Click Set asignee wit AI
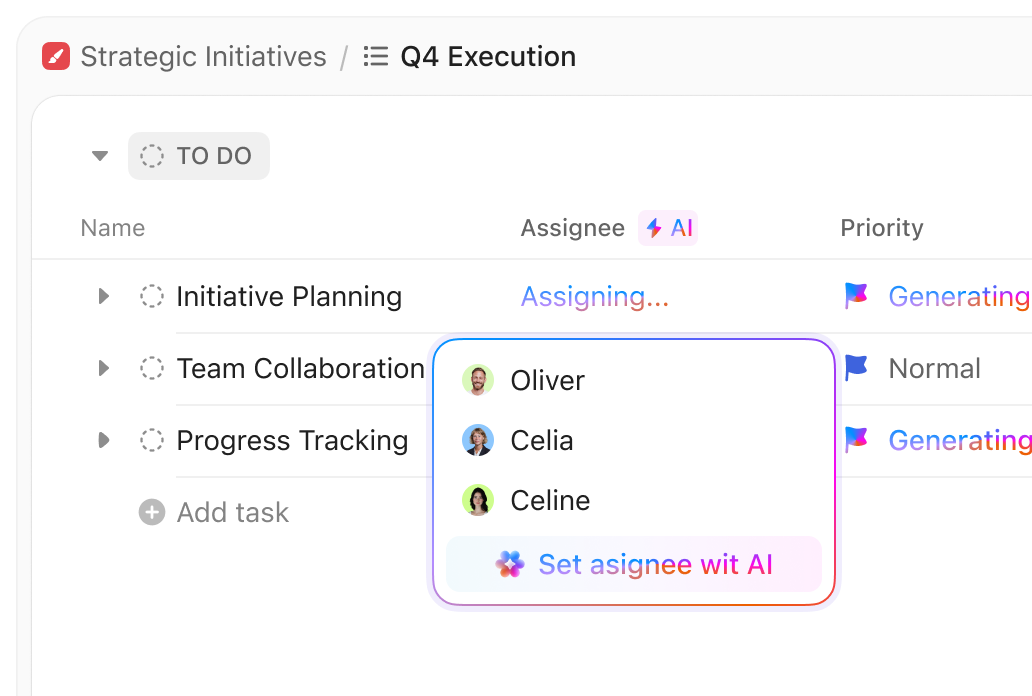 point(655,564)
